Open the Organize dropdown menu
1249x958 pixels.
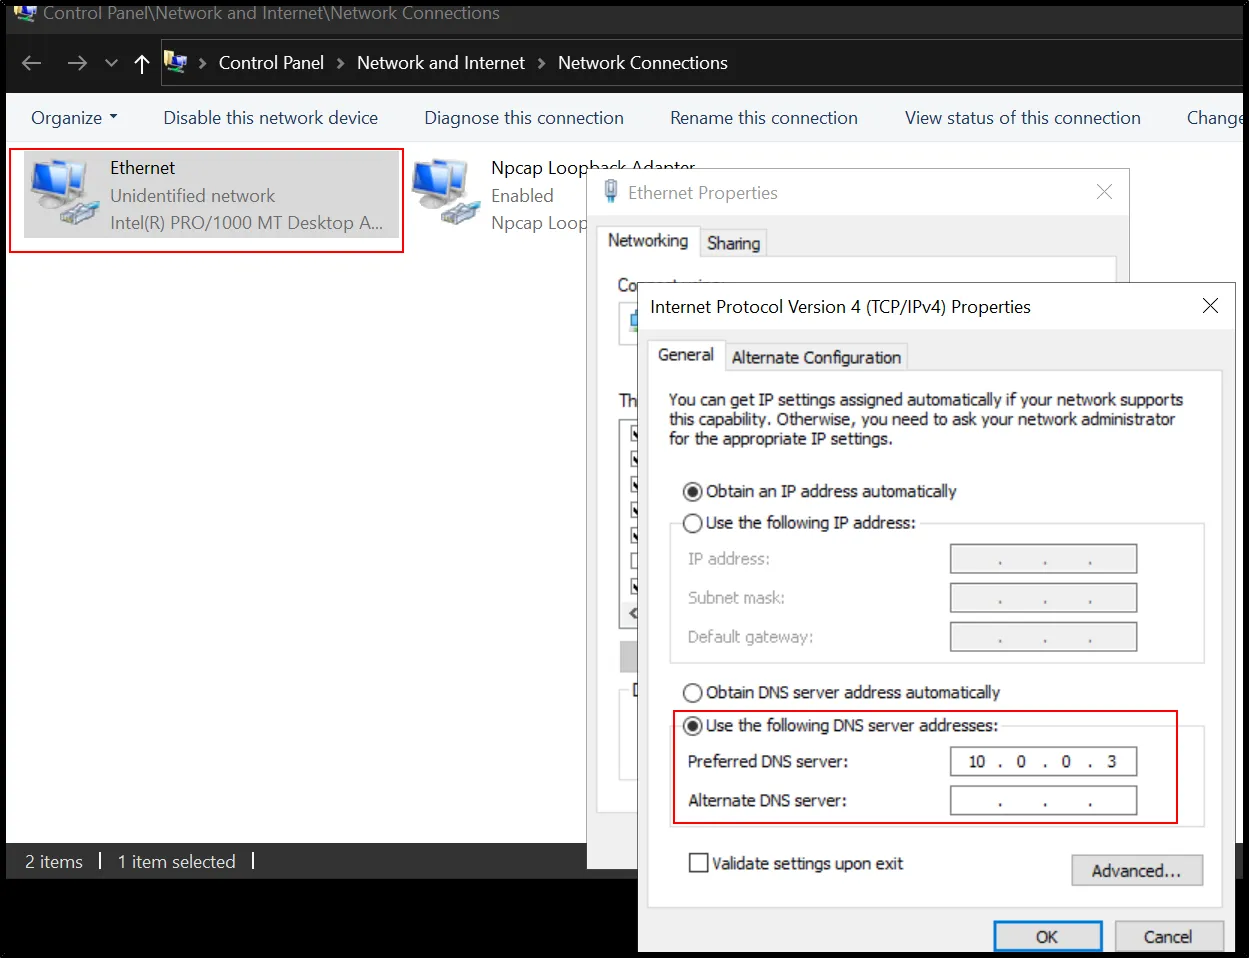click(74, 118)
